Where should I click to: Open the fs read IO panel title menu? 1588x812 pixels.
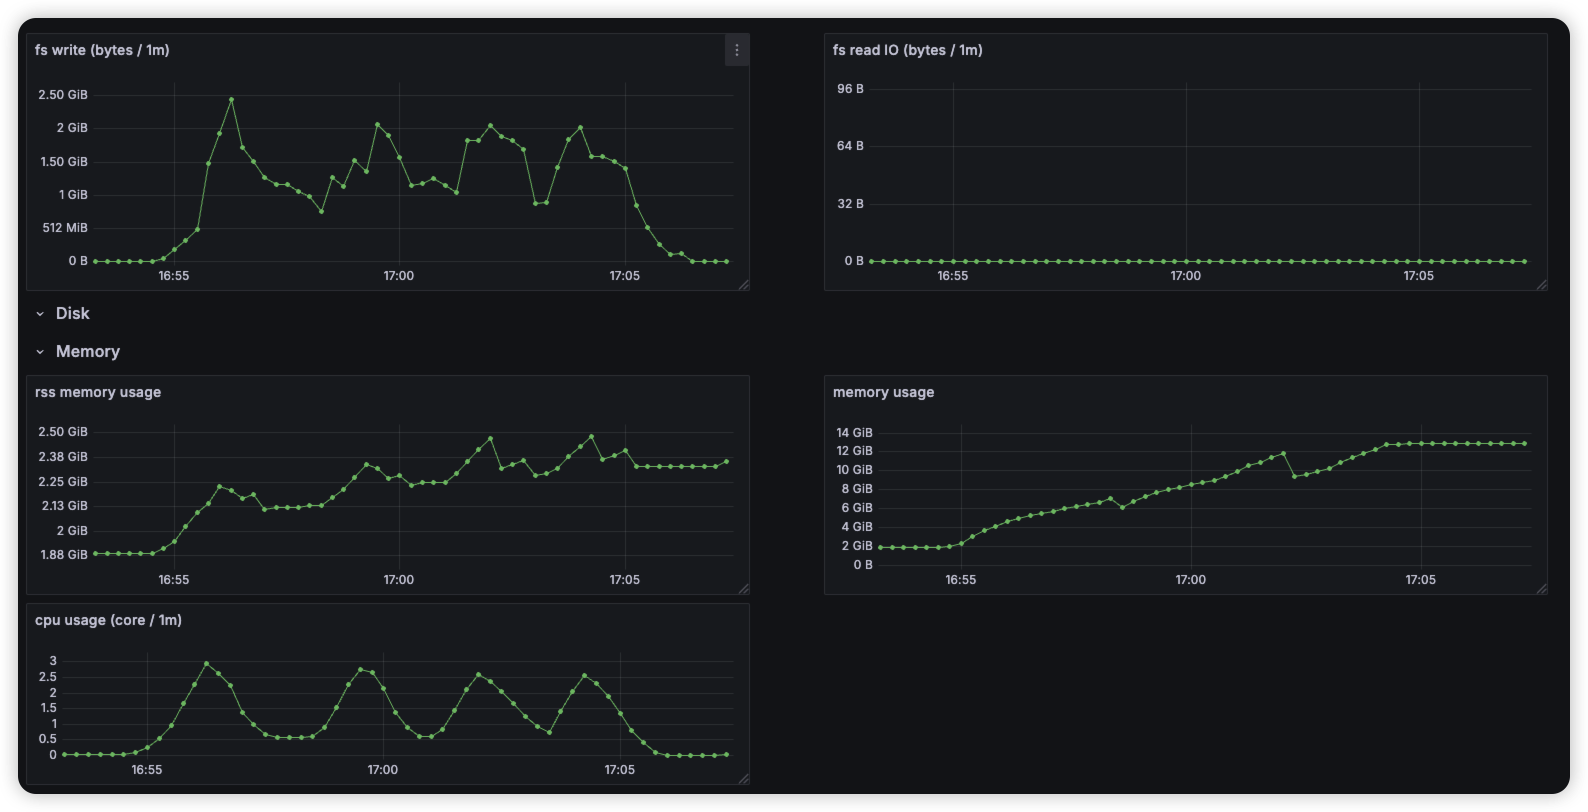click(x=907, y=50)
